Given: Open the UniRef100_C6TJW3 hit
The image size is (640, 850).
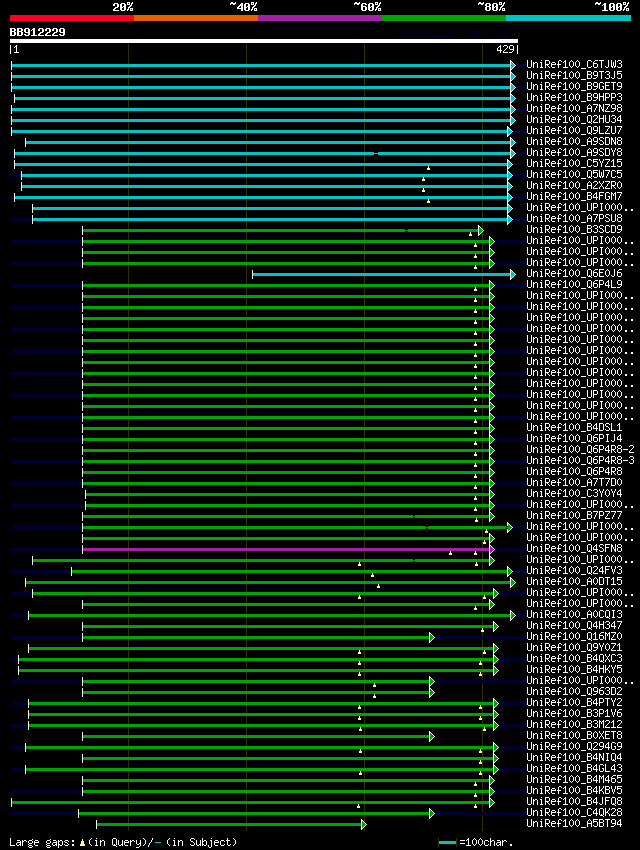Looking at the screenshot, I should (574, 65).
